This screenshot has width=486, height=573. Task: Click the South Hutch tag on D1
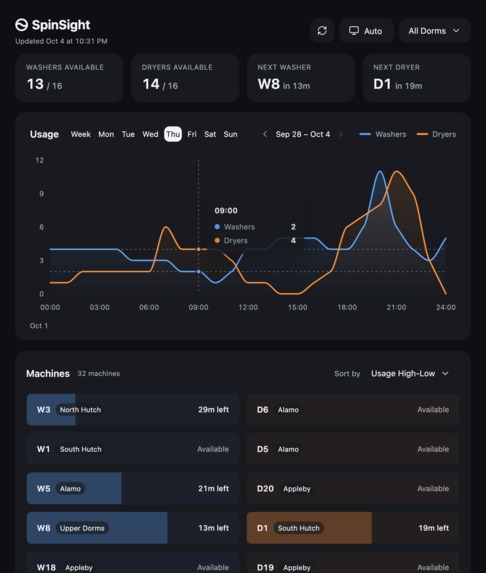(x=299, y=528)
